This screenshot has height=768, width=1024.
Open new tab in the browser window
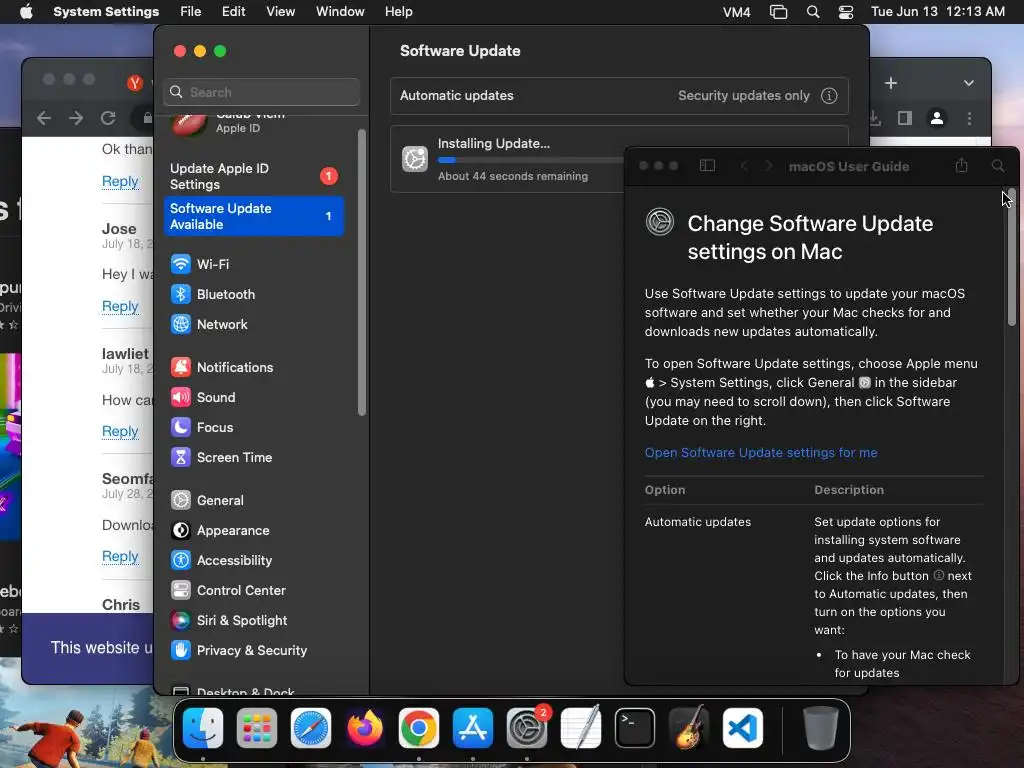click(x=891, y=84)
